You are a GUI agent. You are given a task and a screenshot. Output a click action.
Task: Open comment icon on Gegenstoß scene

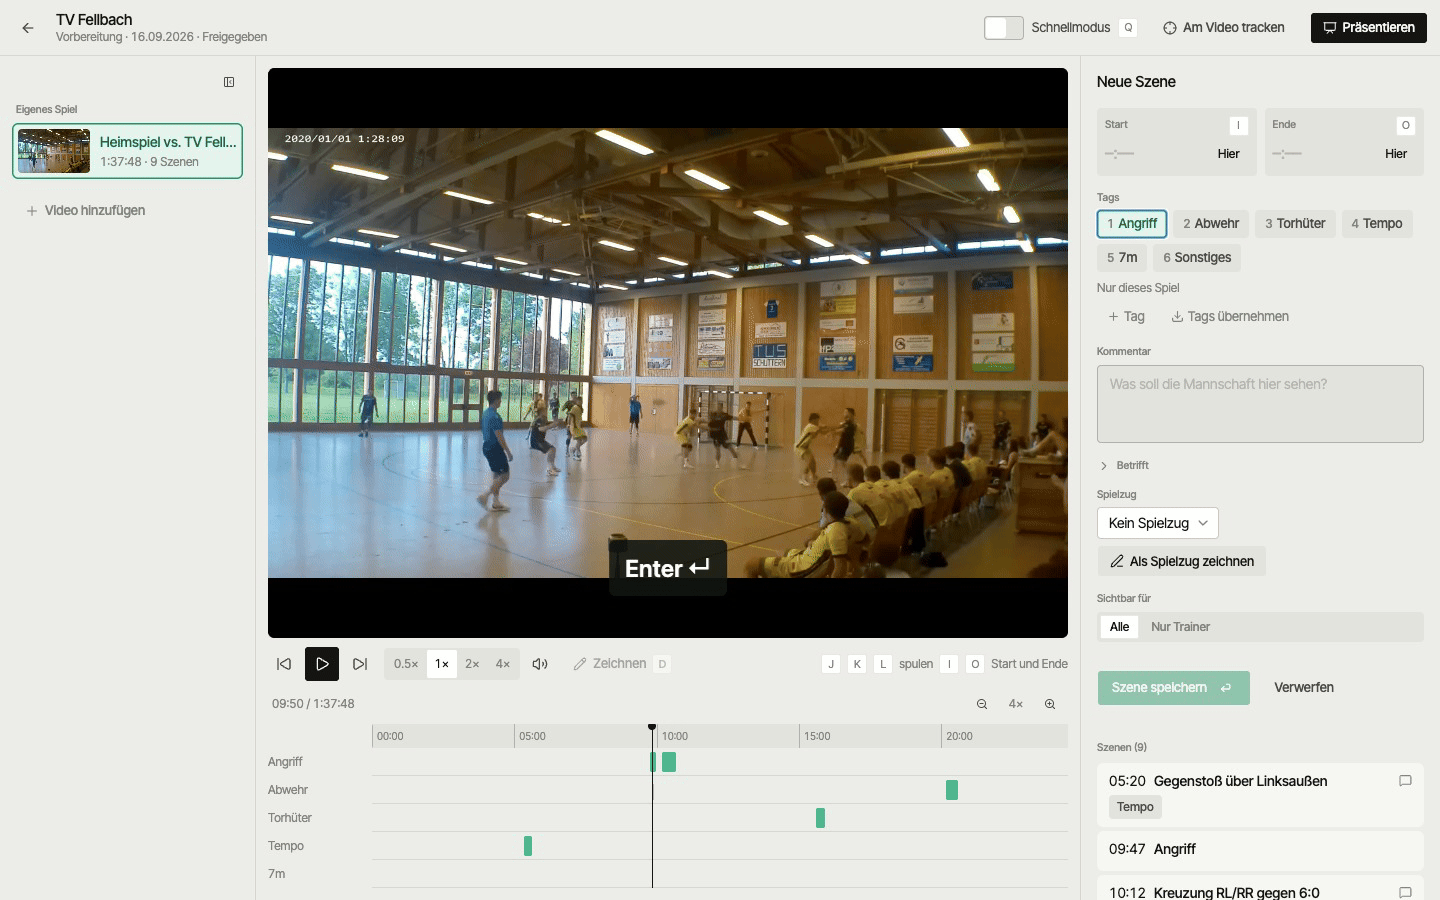[x=1405, y=781]
